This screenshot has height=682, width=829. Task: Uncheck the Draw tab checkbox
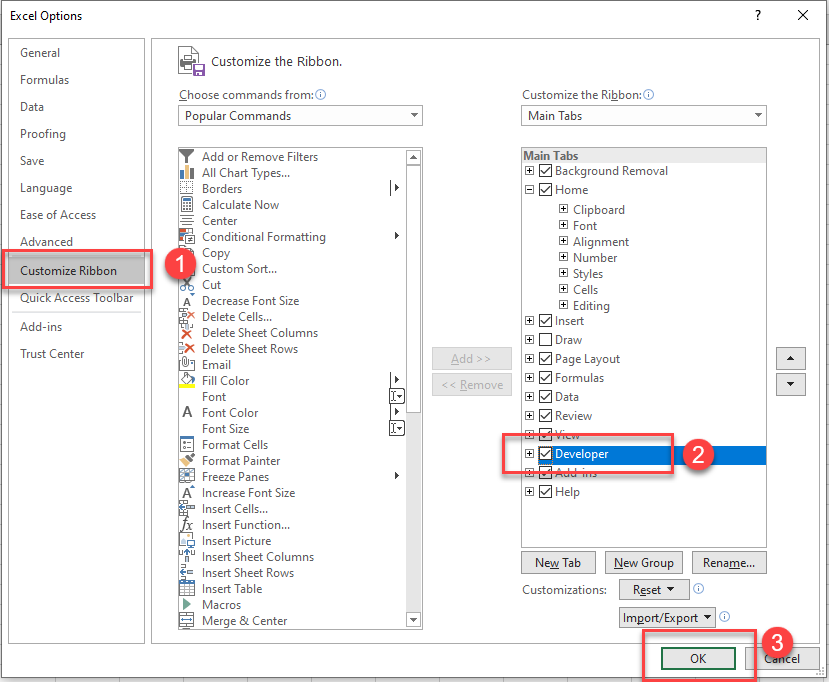(x=545, y=339)
